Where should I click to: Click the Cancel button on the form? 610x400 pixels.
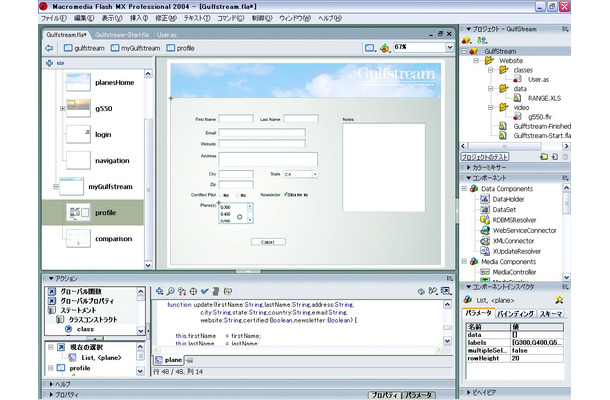tap(268, 242)
